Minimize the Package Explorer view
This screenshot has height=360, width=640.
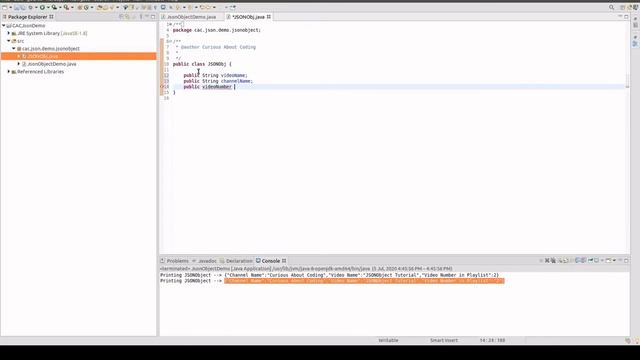click(147, 17)
